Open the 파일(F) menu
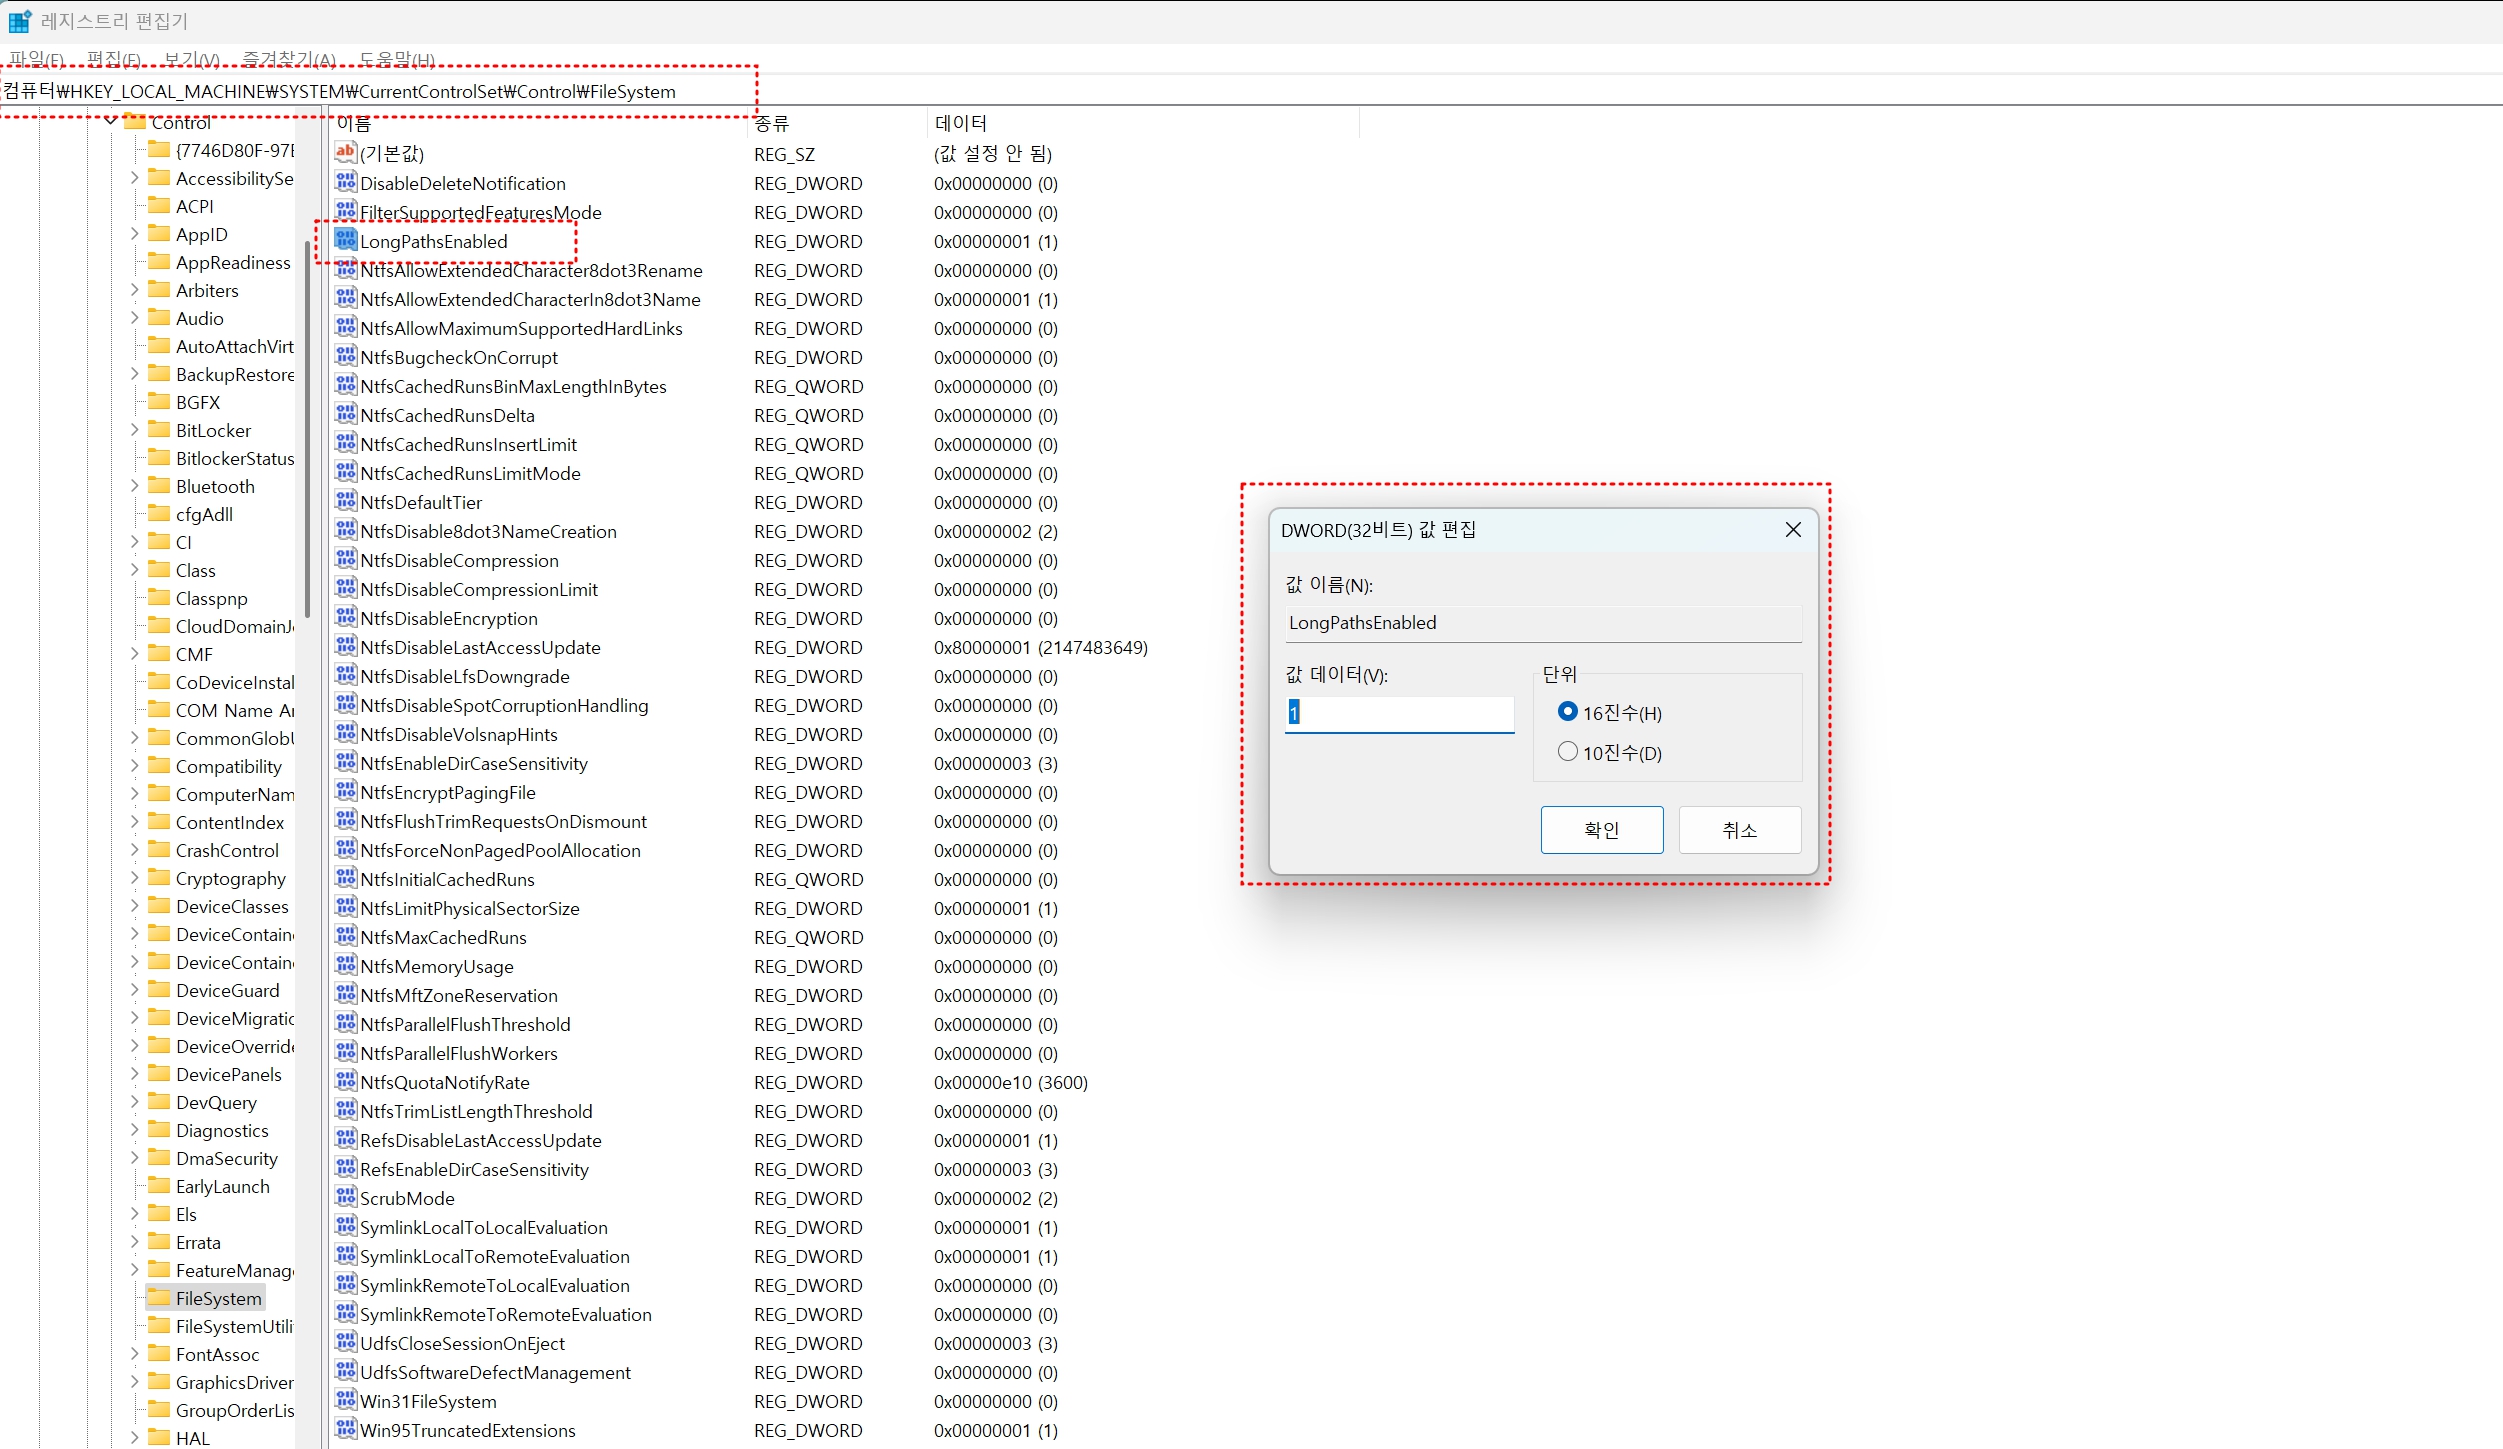This screenshot has height=1449, width=2503. tap(36, 59)
